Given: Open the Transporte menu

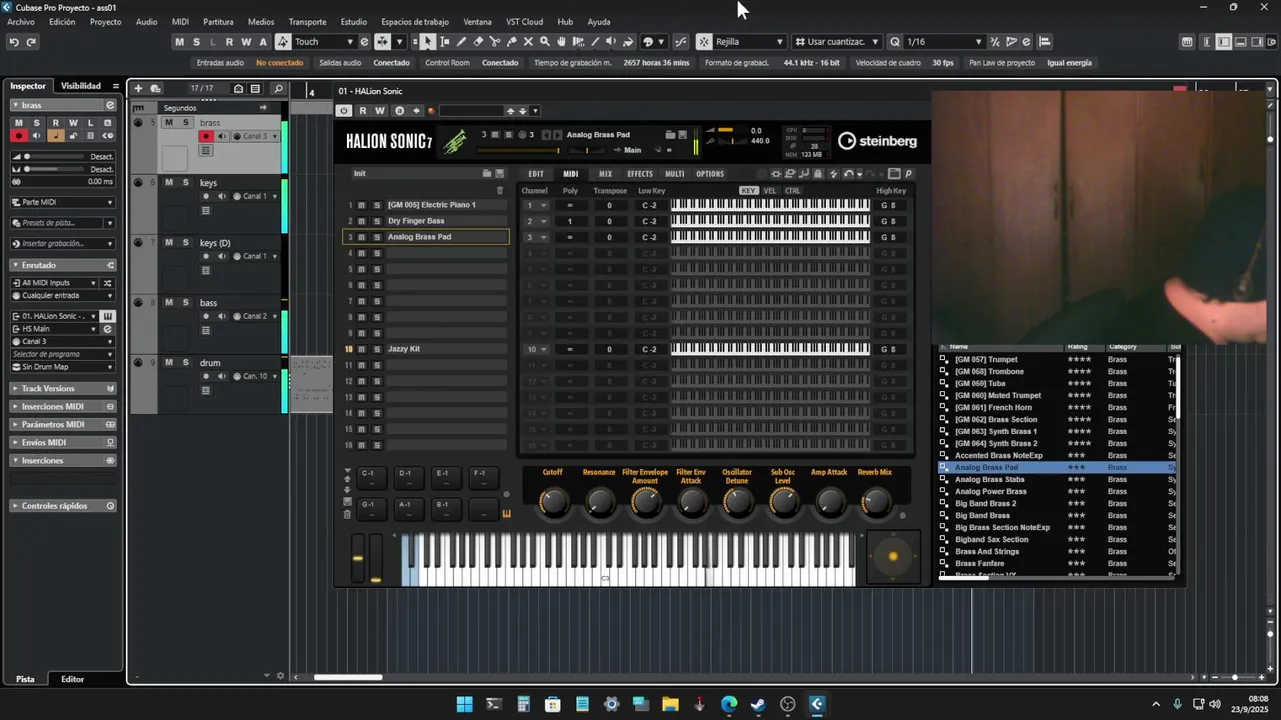Looking at the screenshot, I should pyautogui.click(x=307, y=21).
